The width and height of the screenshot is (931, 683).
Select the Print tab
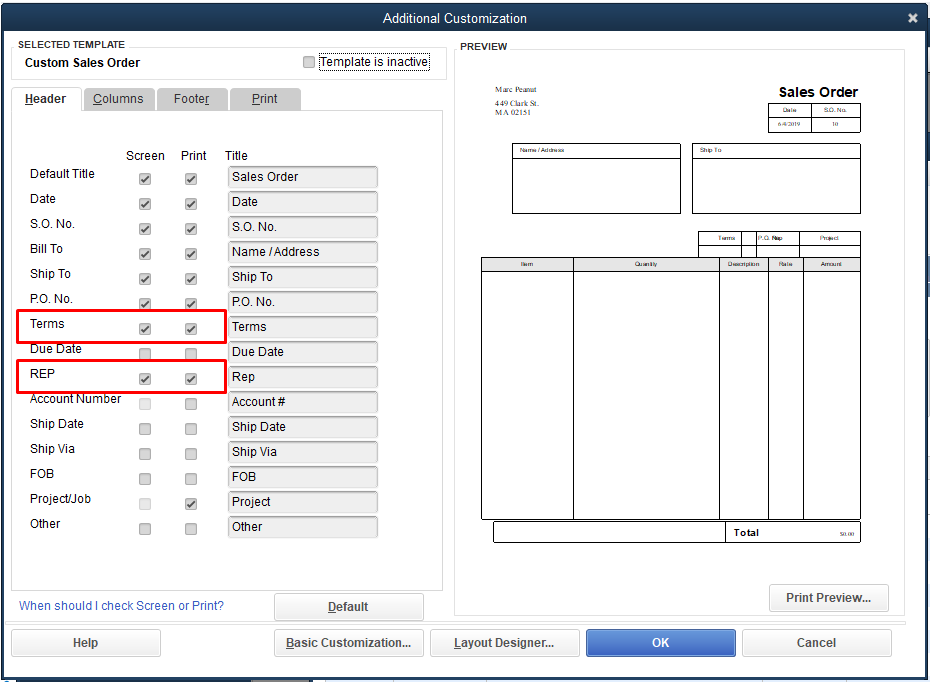tap(265, 99)
